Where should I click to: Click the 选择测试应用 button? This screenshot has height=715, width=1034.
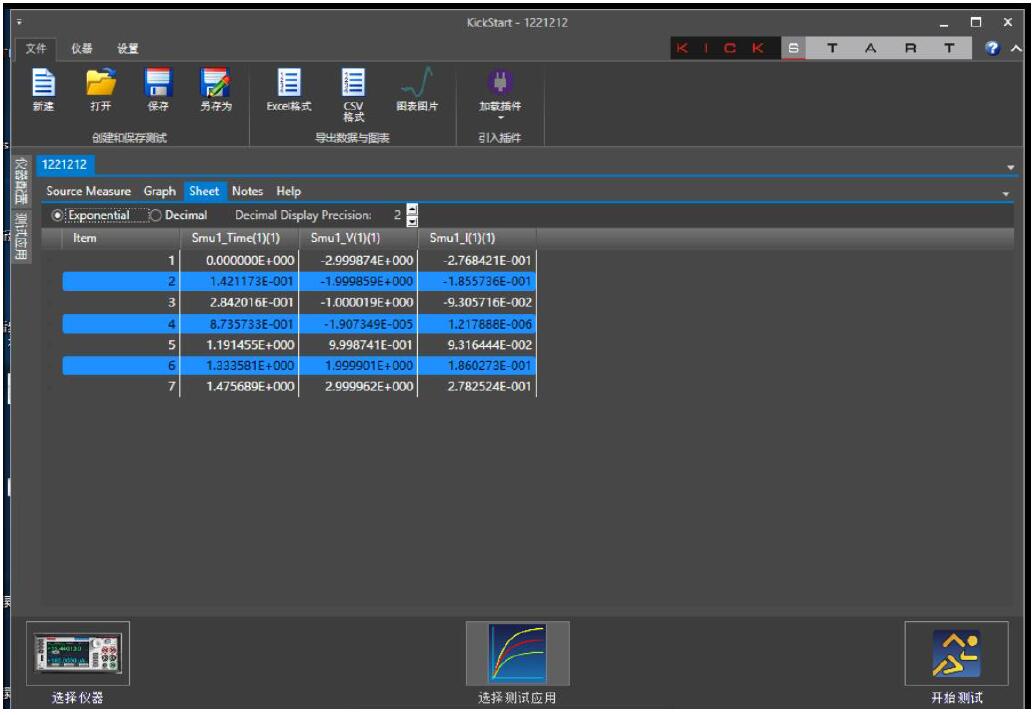(517, 654)
